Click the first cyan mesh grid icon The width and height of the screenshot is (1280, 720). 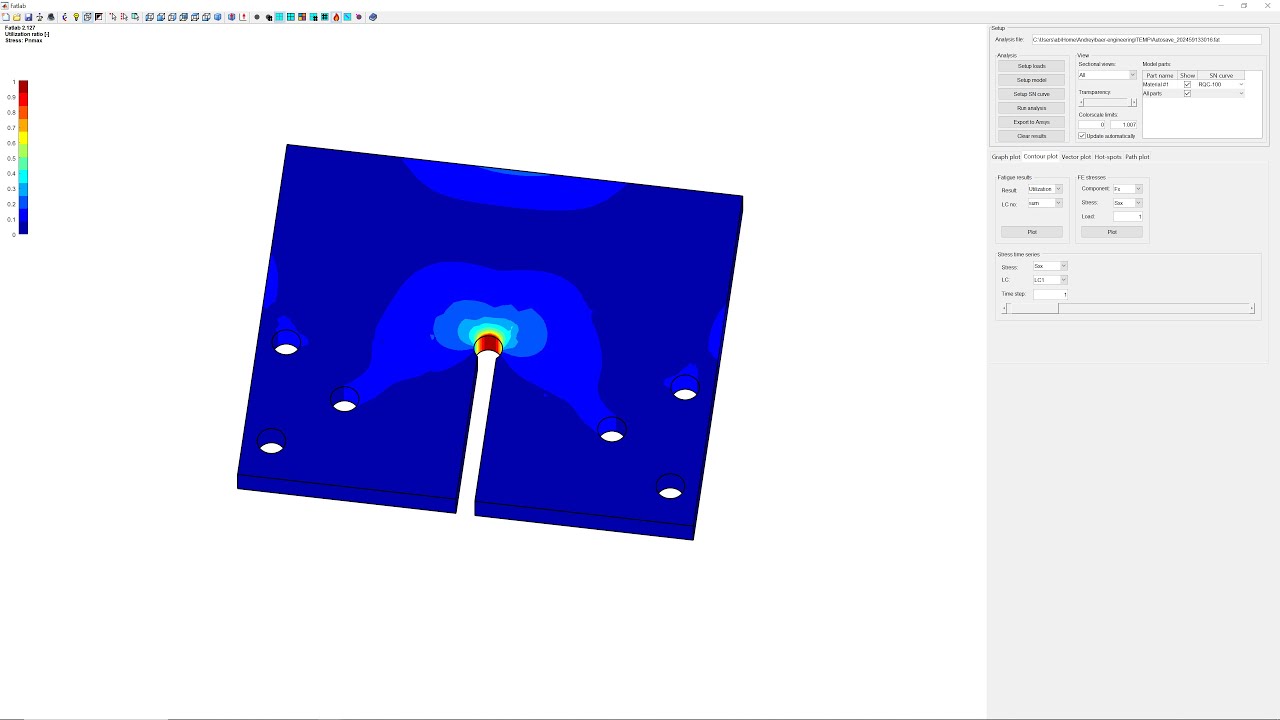coord(279,17)
